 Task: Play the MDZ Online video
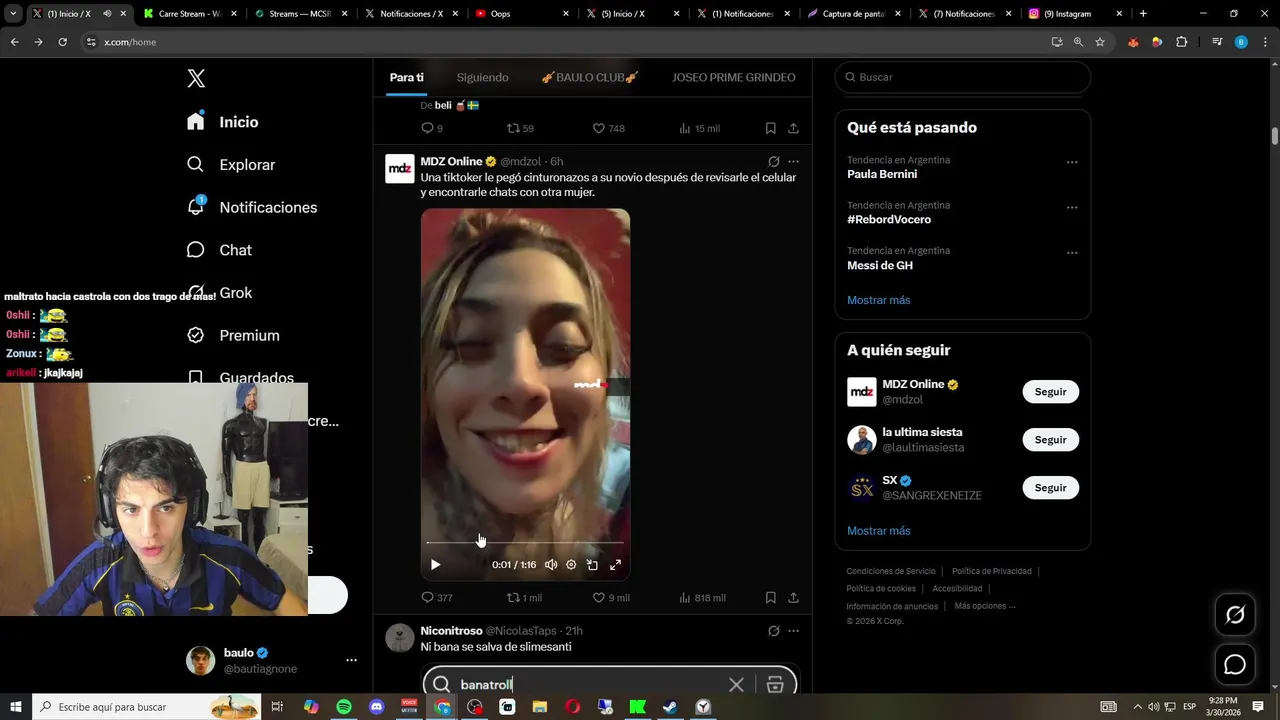pos(435,565)
